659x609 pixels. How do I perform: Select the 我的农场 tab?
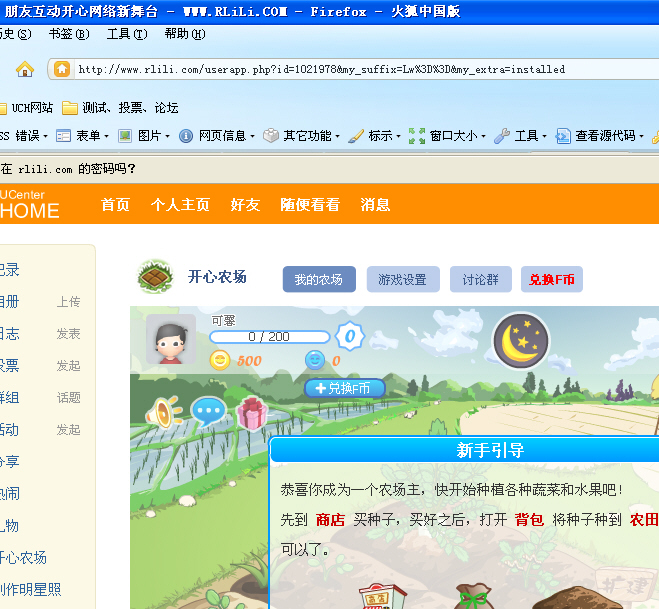[319, 279]
